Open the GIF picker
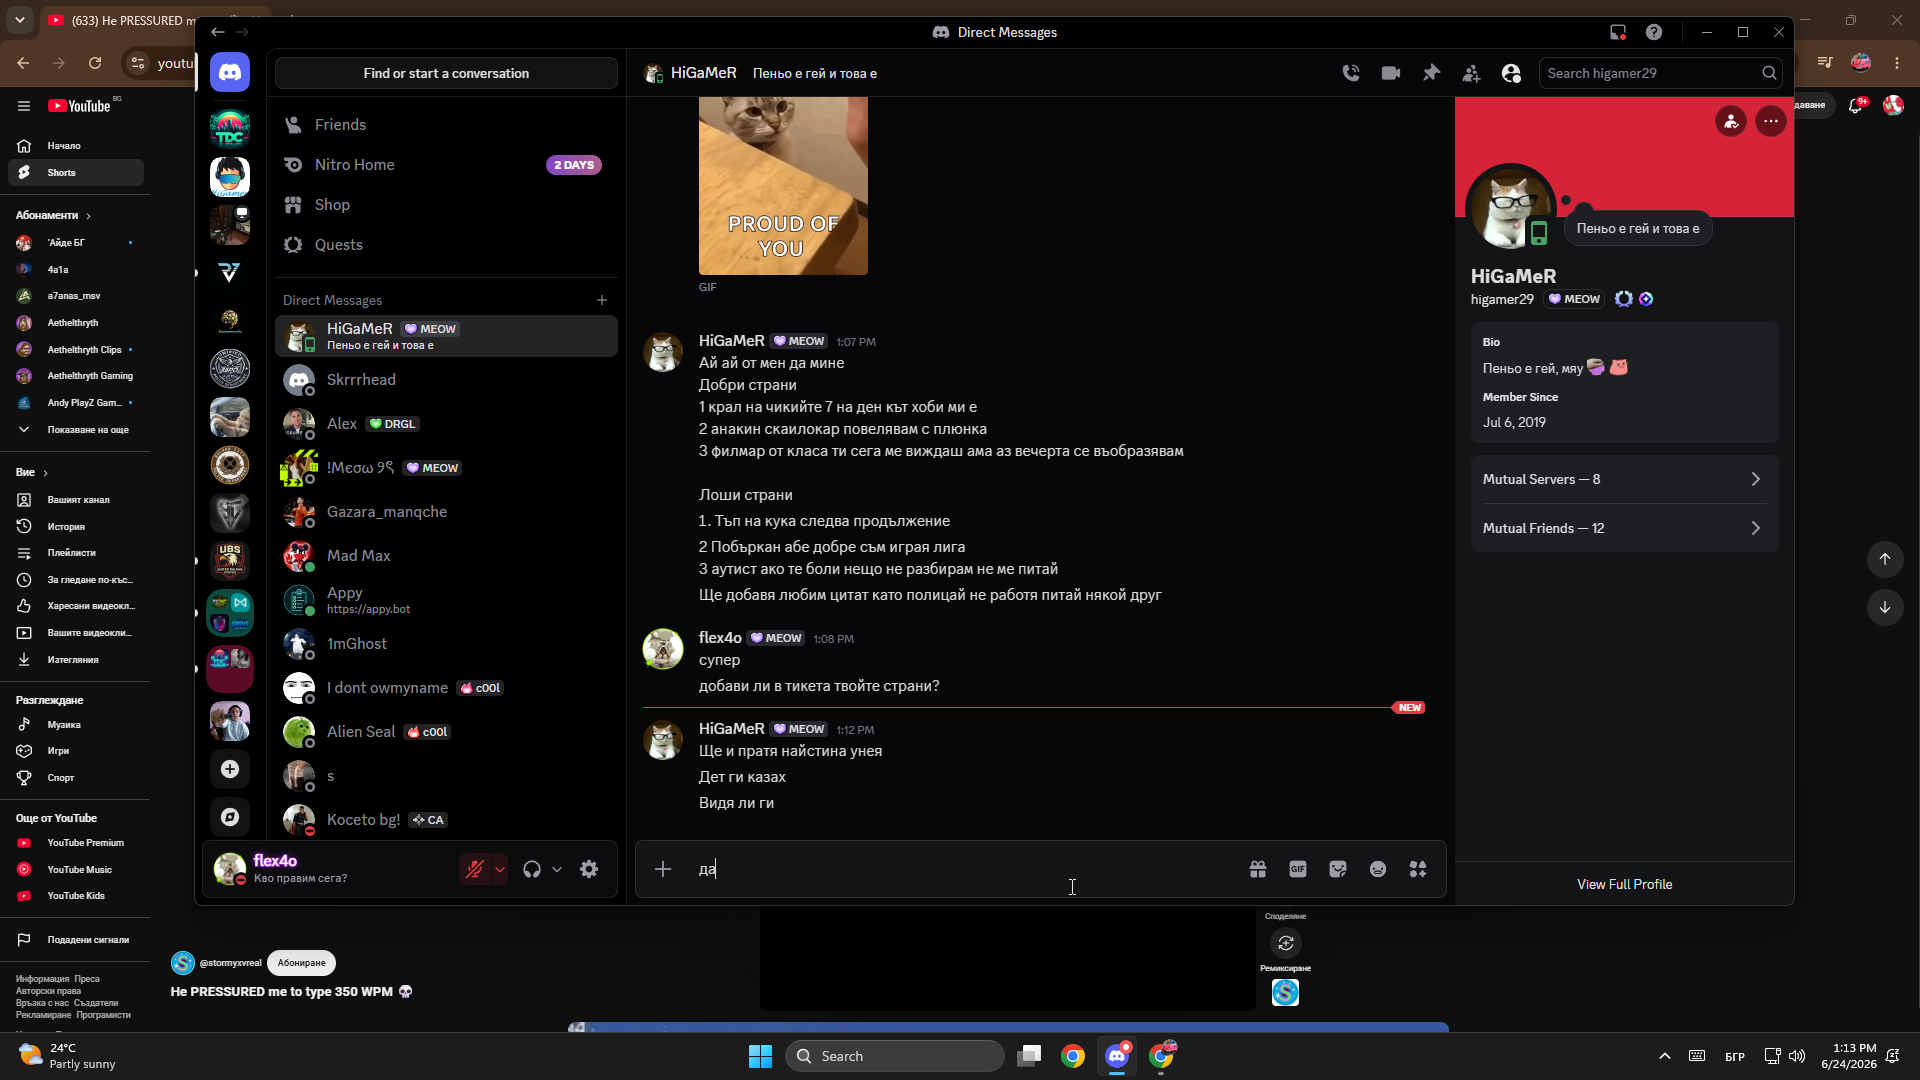 1298,869
